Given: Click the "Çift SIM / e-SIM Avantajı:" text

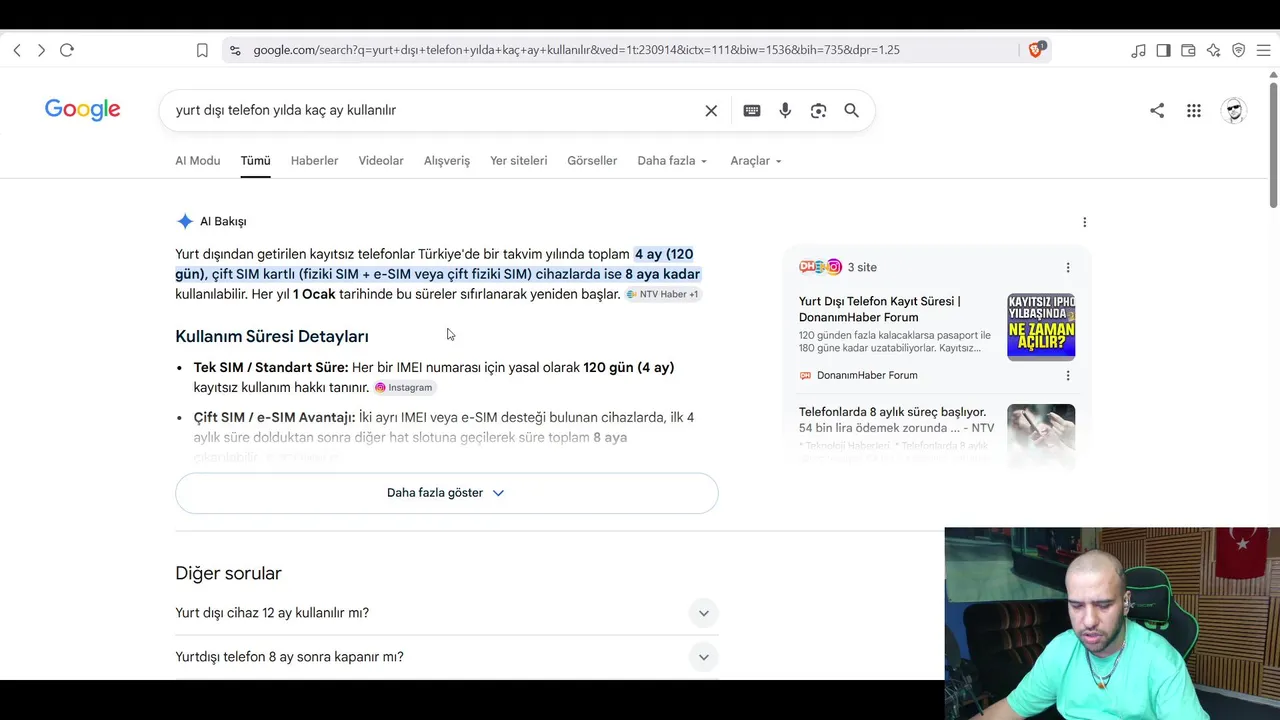Looking at the screenshot, I should pyautogui.click(x=274, y=417).
